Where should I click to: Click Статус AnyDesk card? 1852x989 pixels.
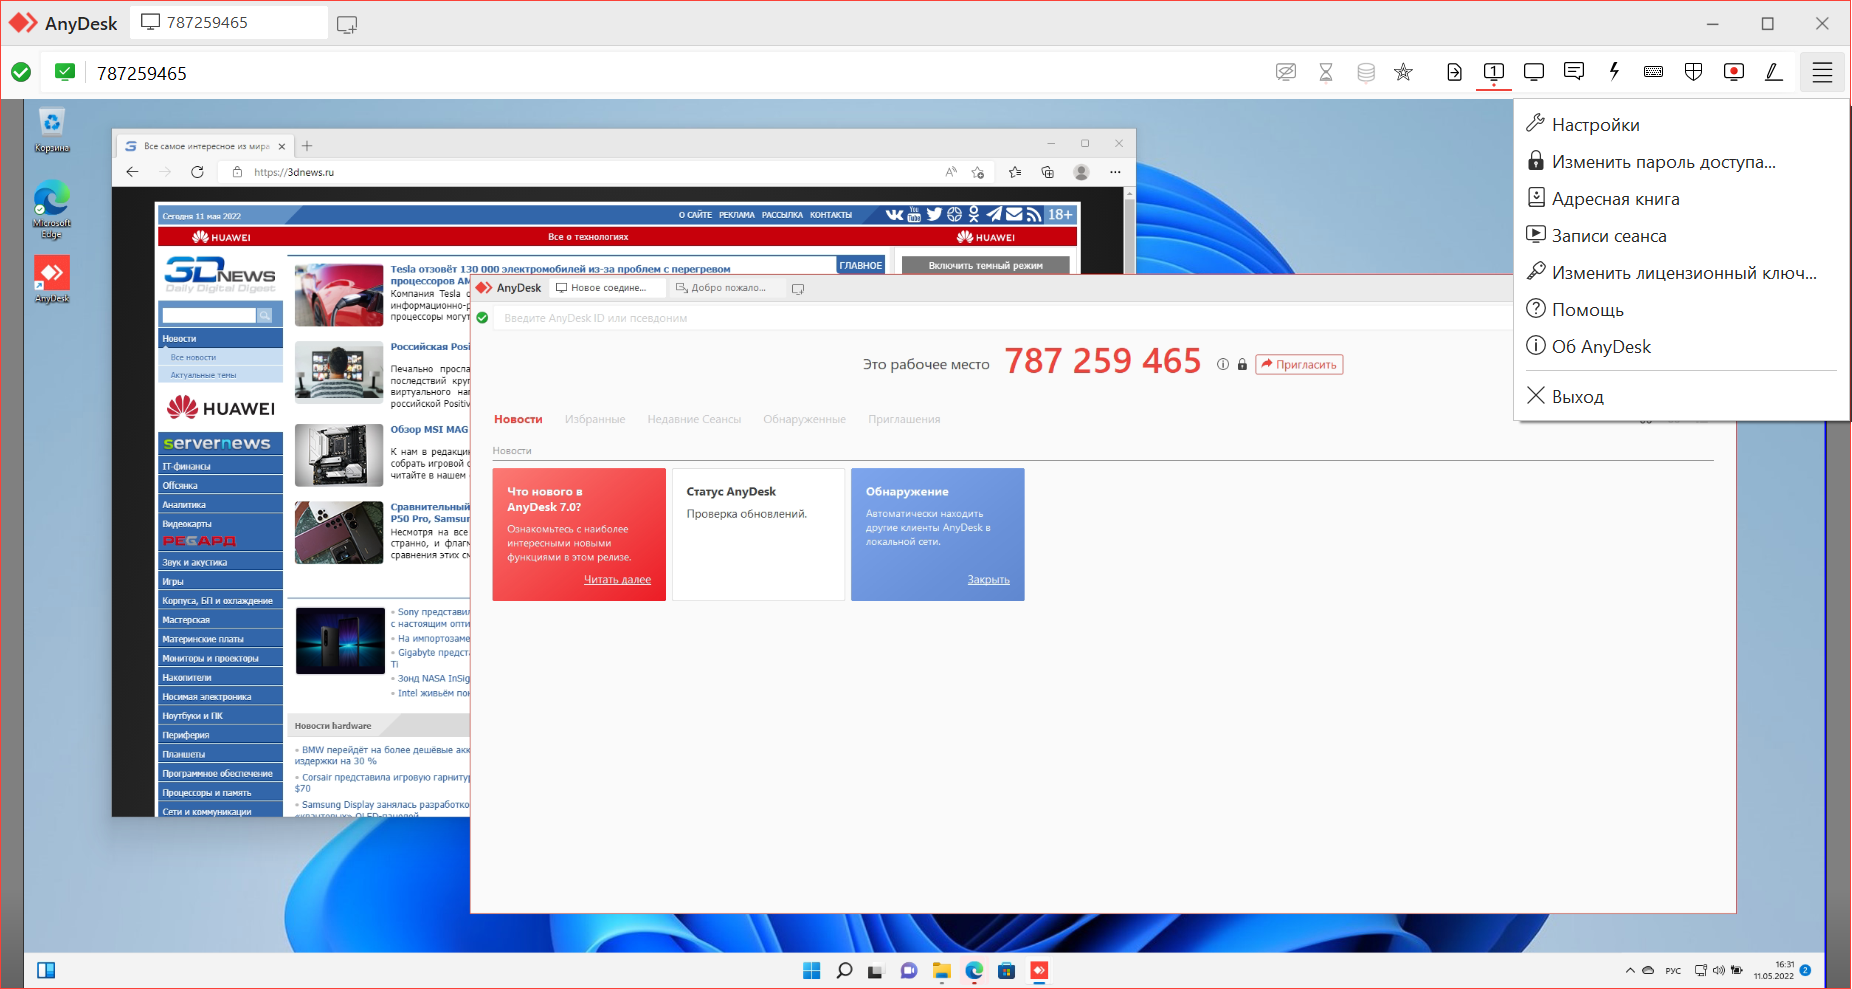tap(758, 534)
